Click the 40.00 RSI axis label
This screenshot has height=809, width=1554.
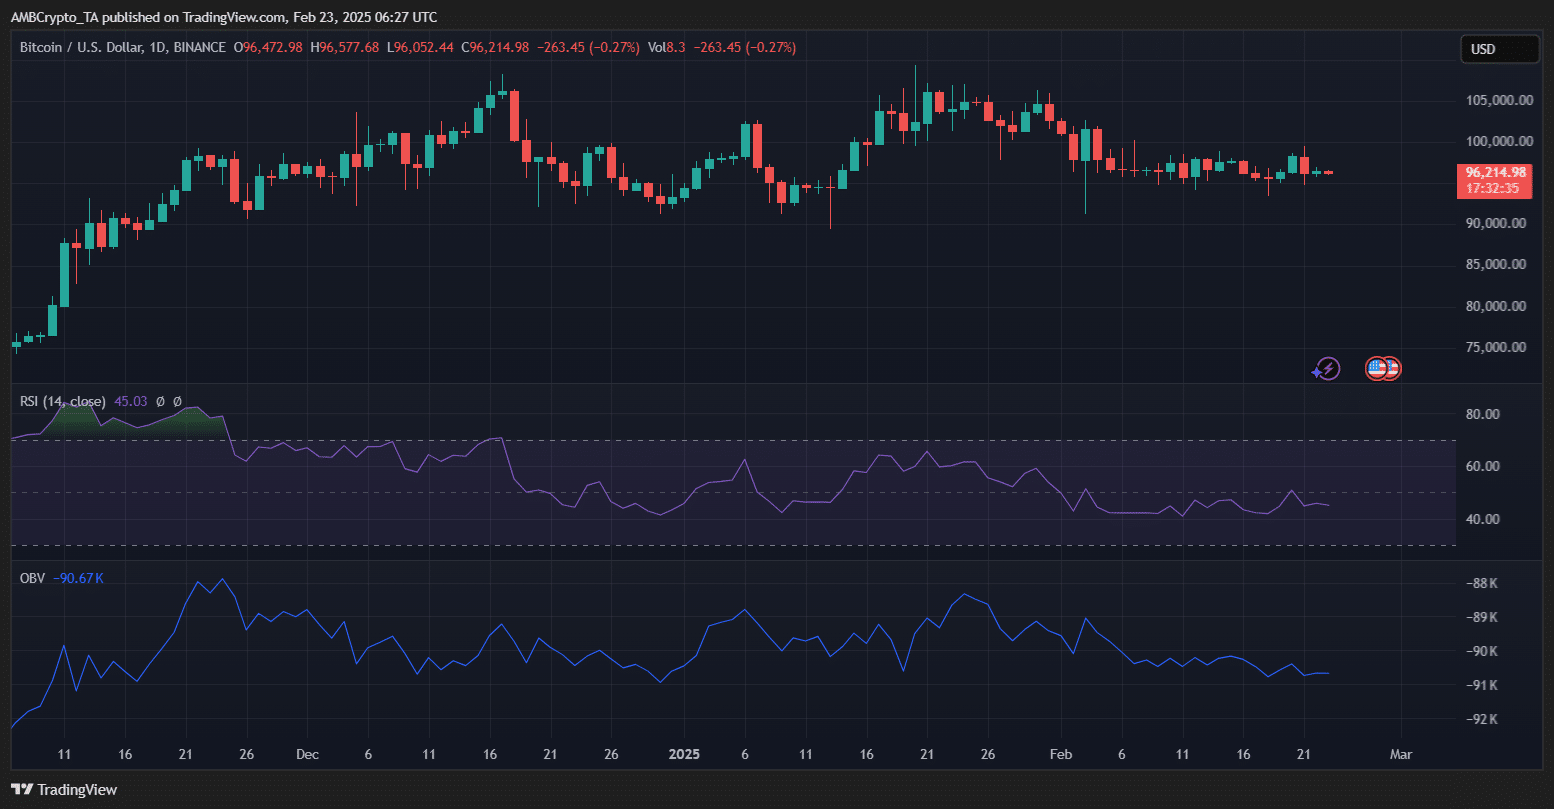1483,519
